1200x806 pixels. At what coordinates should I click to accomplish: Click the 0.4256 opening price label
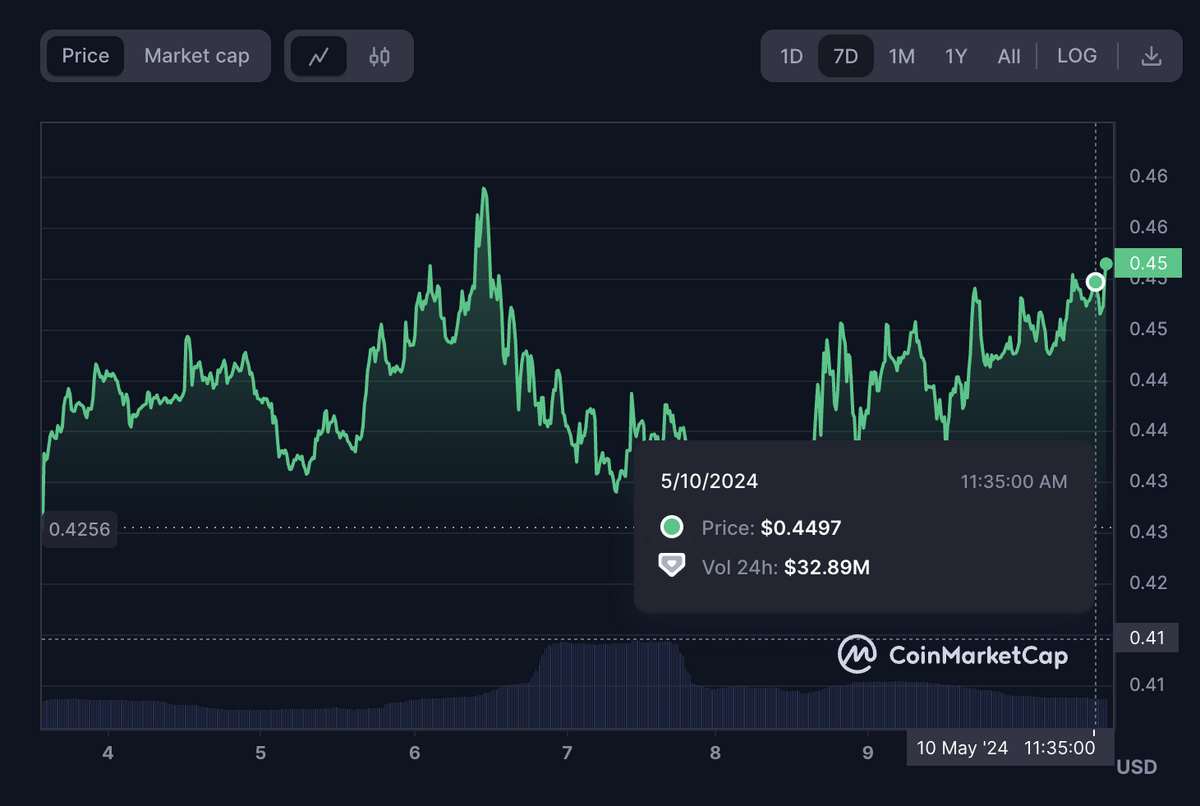[80, 527]
